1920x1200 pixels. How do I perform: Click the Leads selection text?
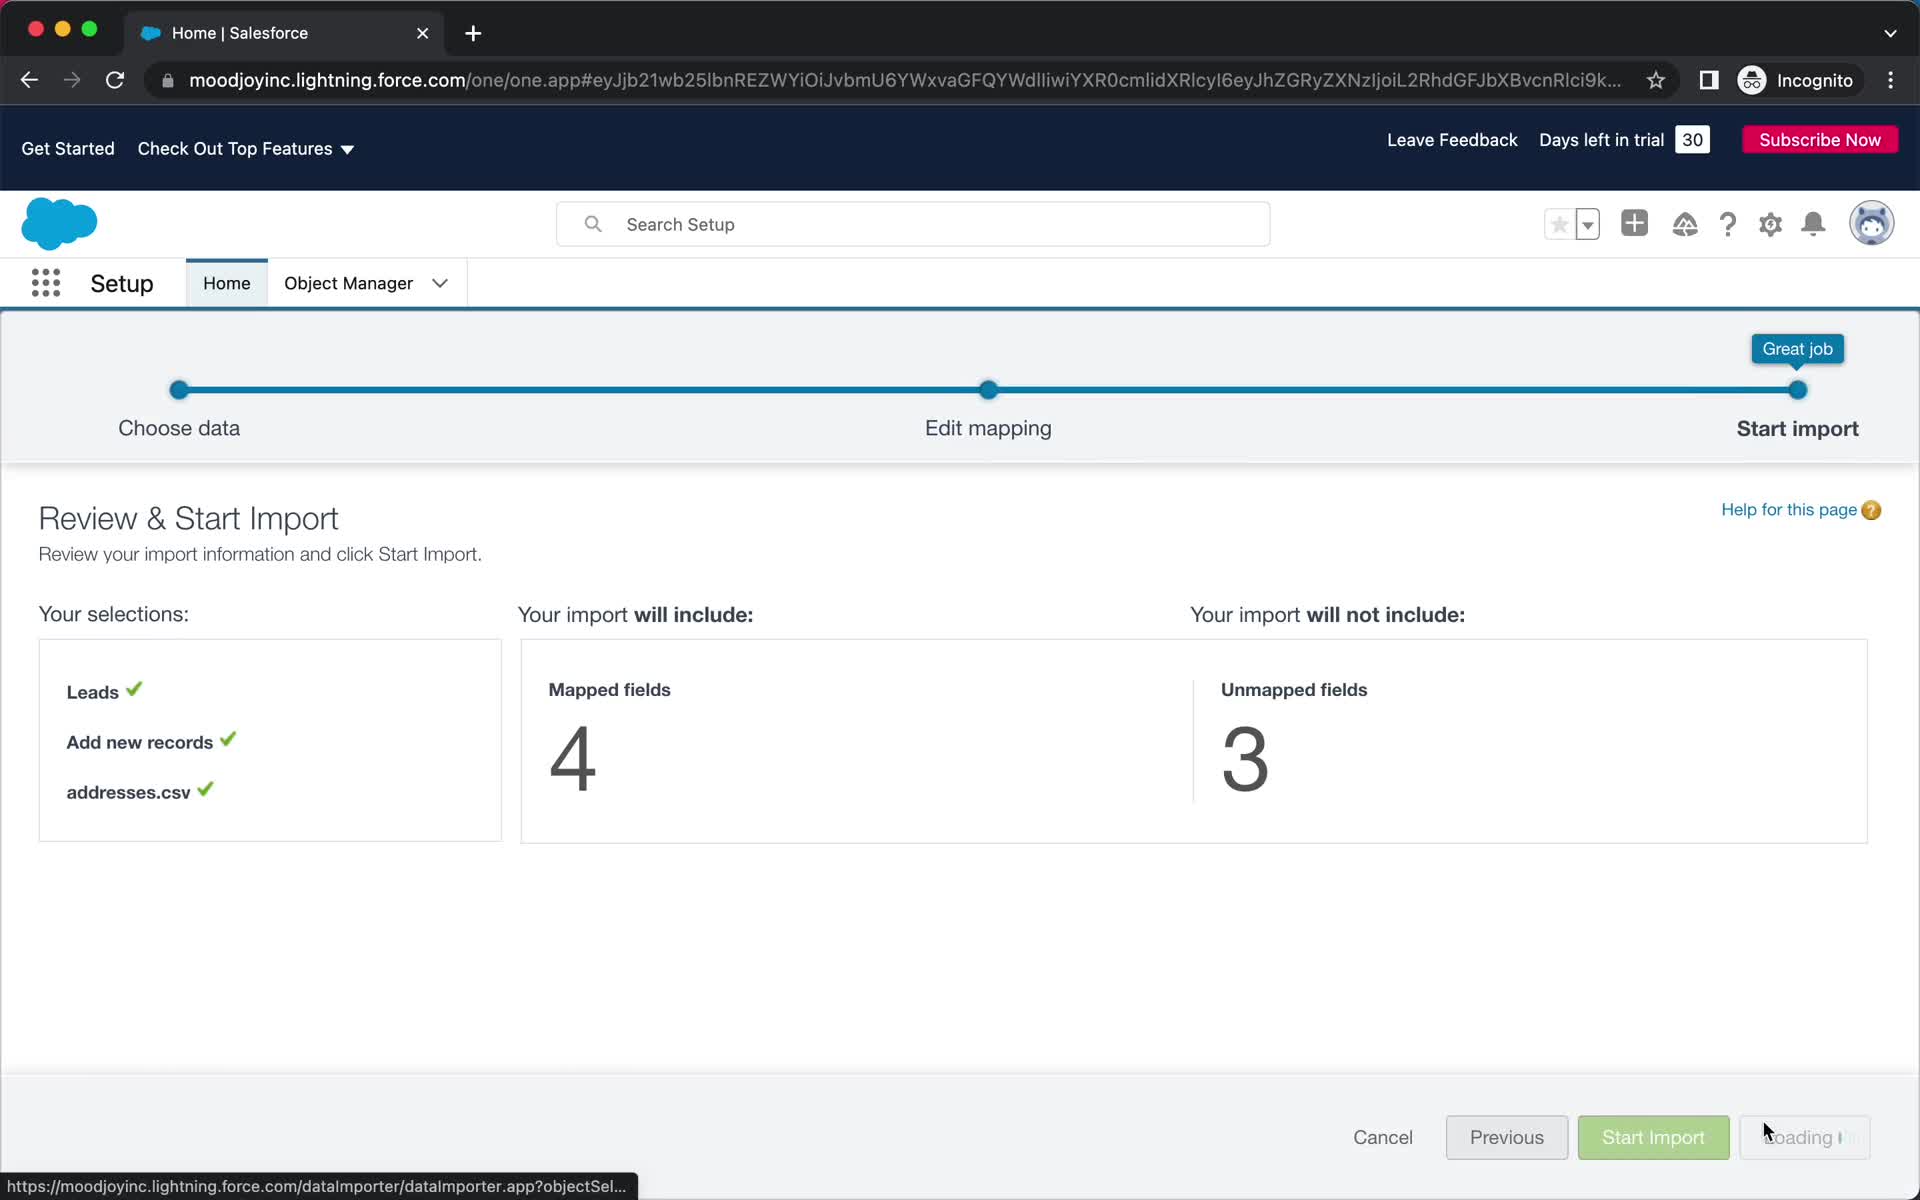tap(92, 692)
